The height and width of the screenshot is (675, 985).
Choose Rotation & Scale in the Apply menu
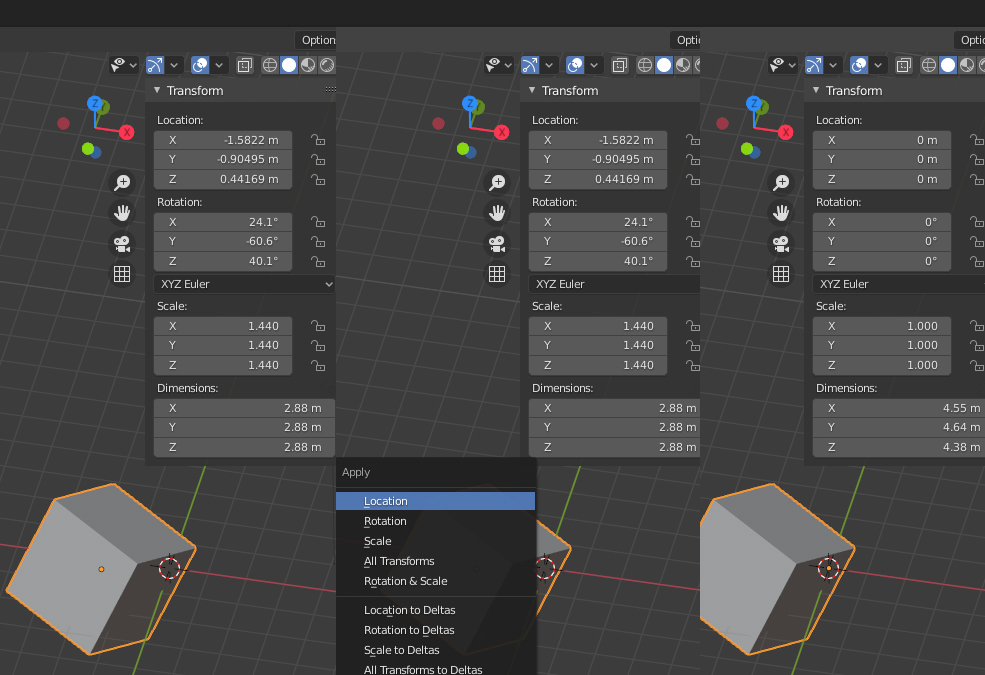(435, 581)
